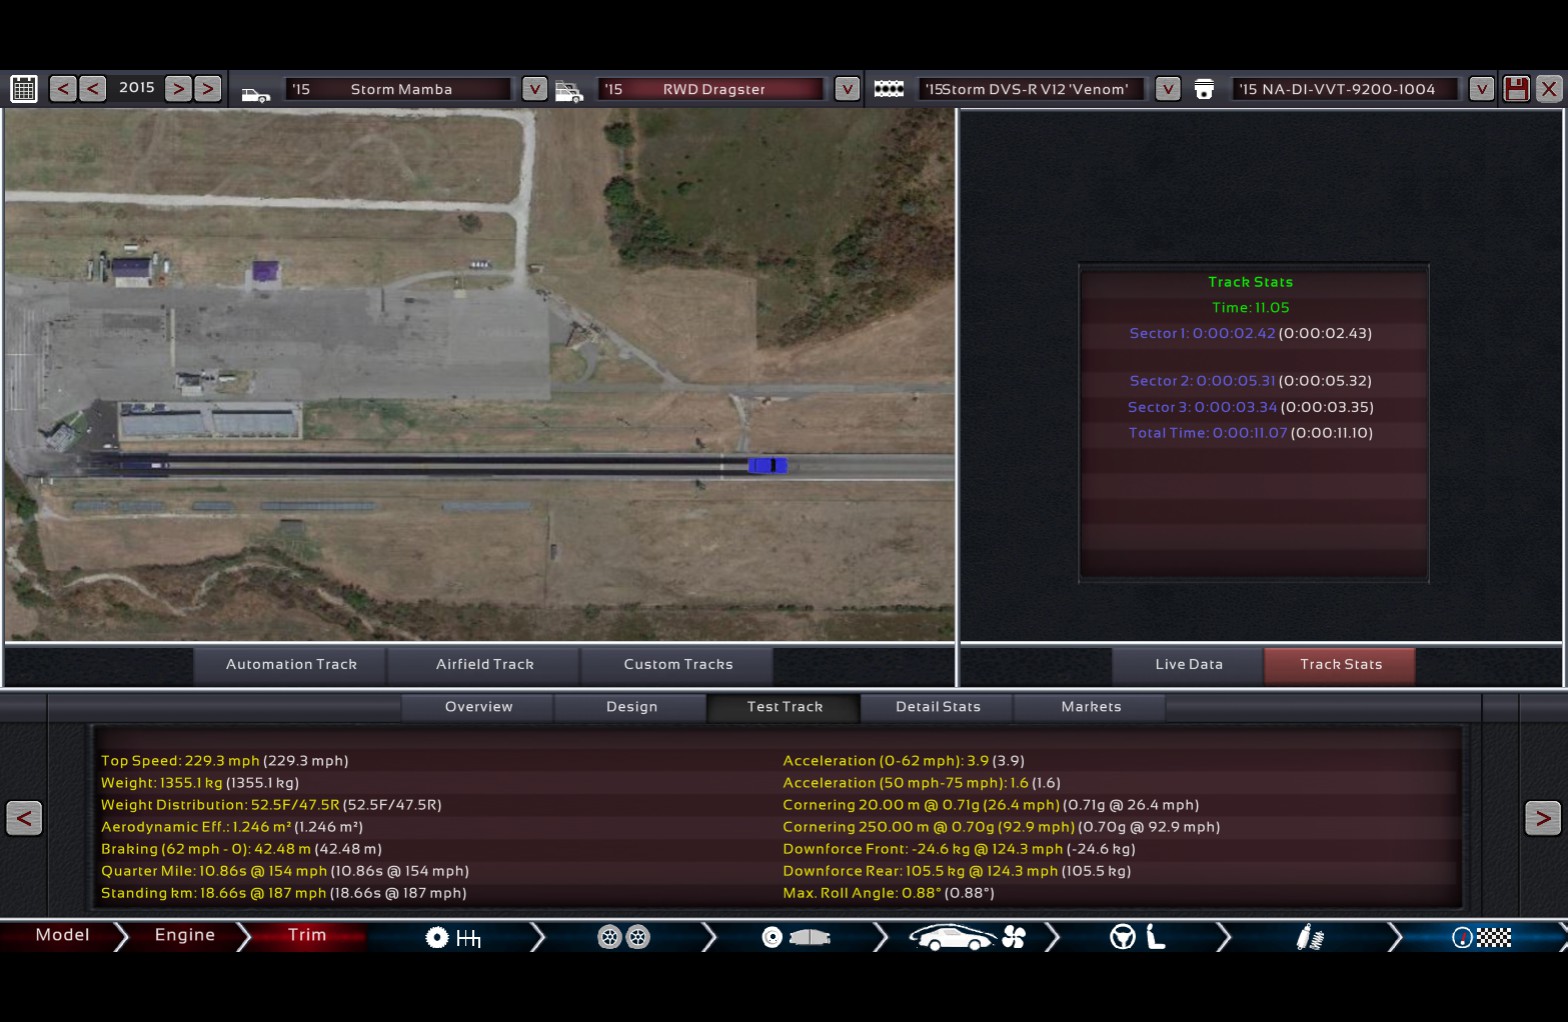Select the Cornering 250.00 m stat line
This screenshot has width=1568, height=1022.
(1001, 827)
